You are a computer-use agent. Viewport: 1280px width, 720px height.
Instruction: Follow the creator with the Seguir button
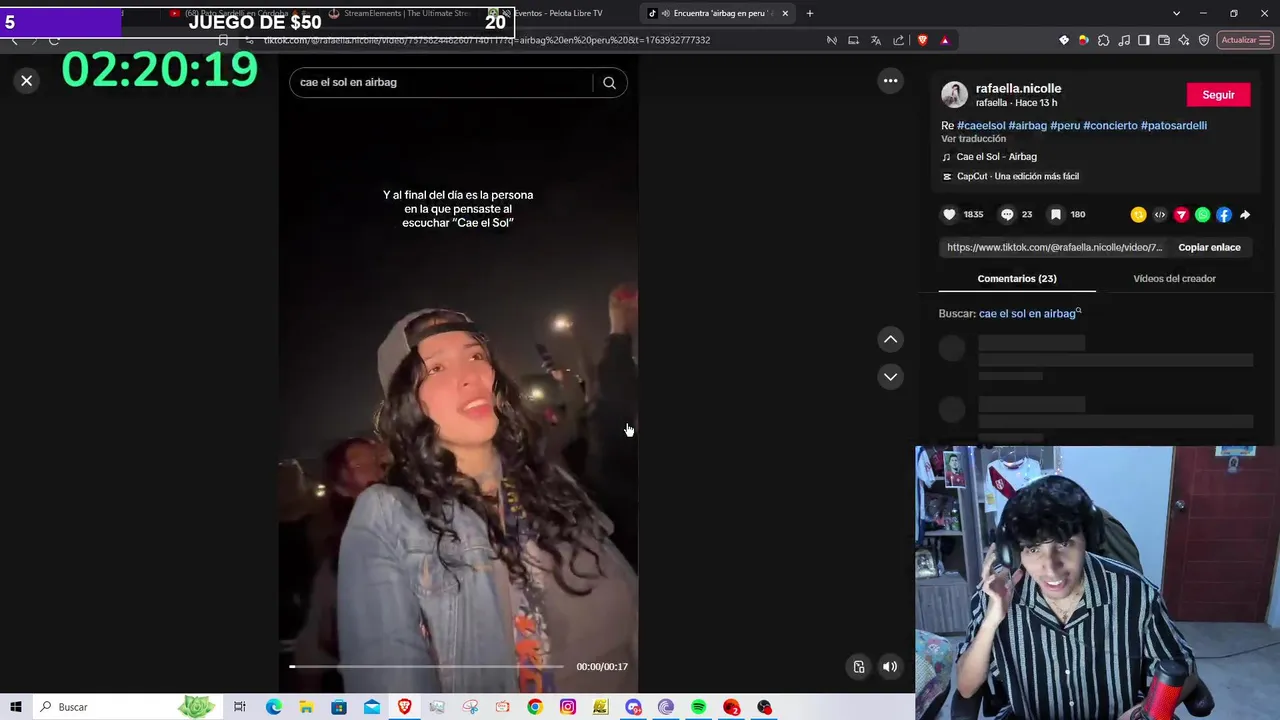(1218, 95)
